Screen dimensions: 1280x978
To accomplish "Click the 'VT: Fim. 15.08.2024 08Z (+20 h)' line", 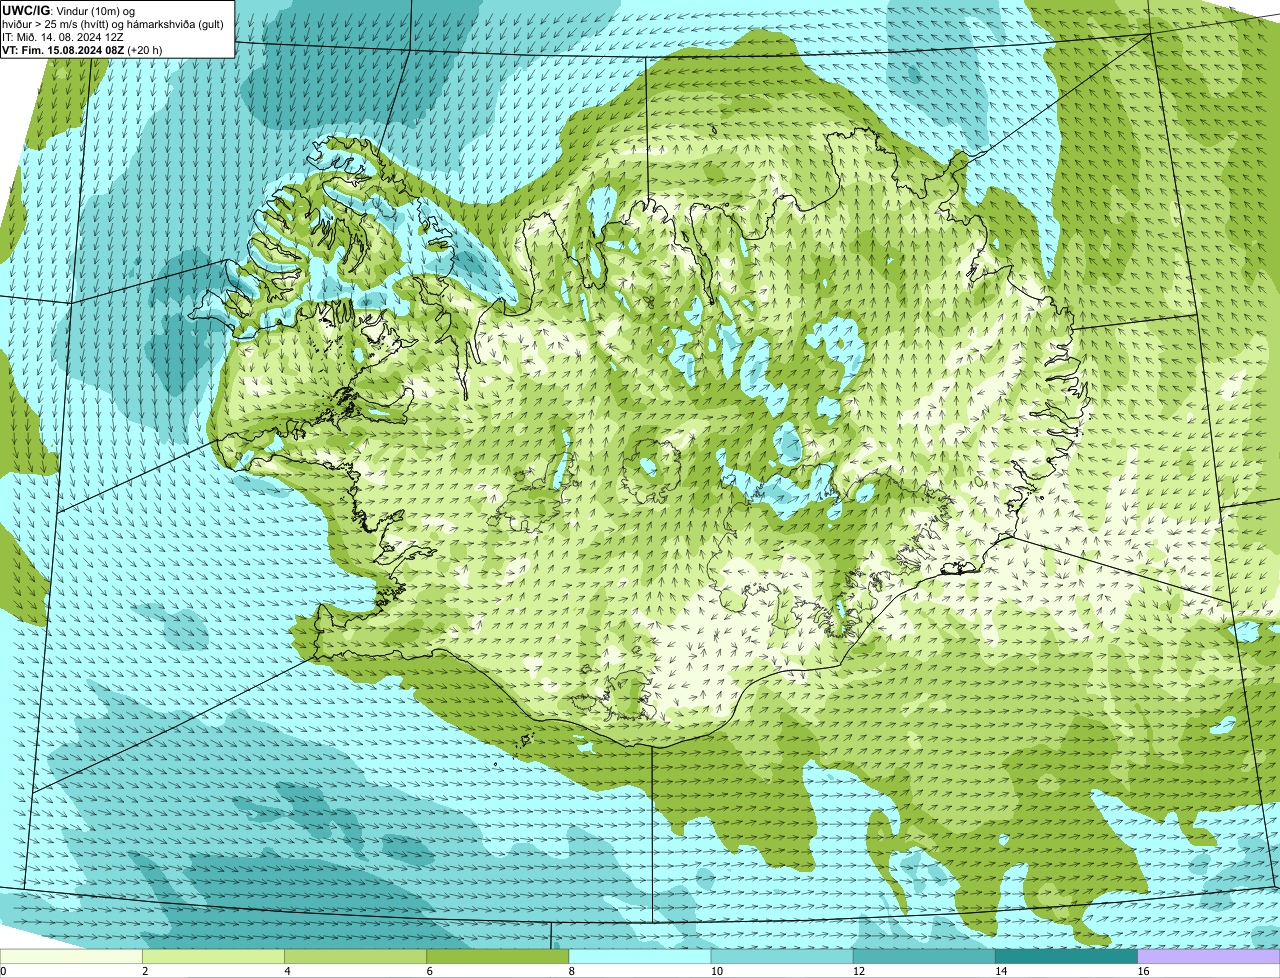I will click(x=82, y=50).
